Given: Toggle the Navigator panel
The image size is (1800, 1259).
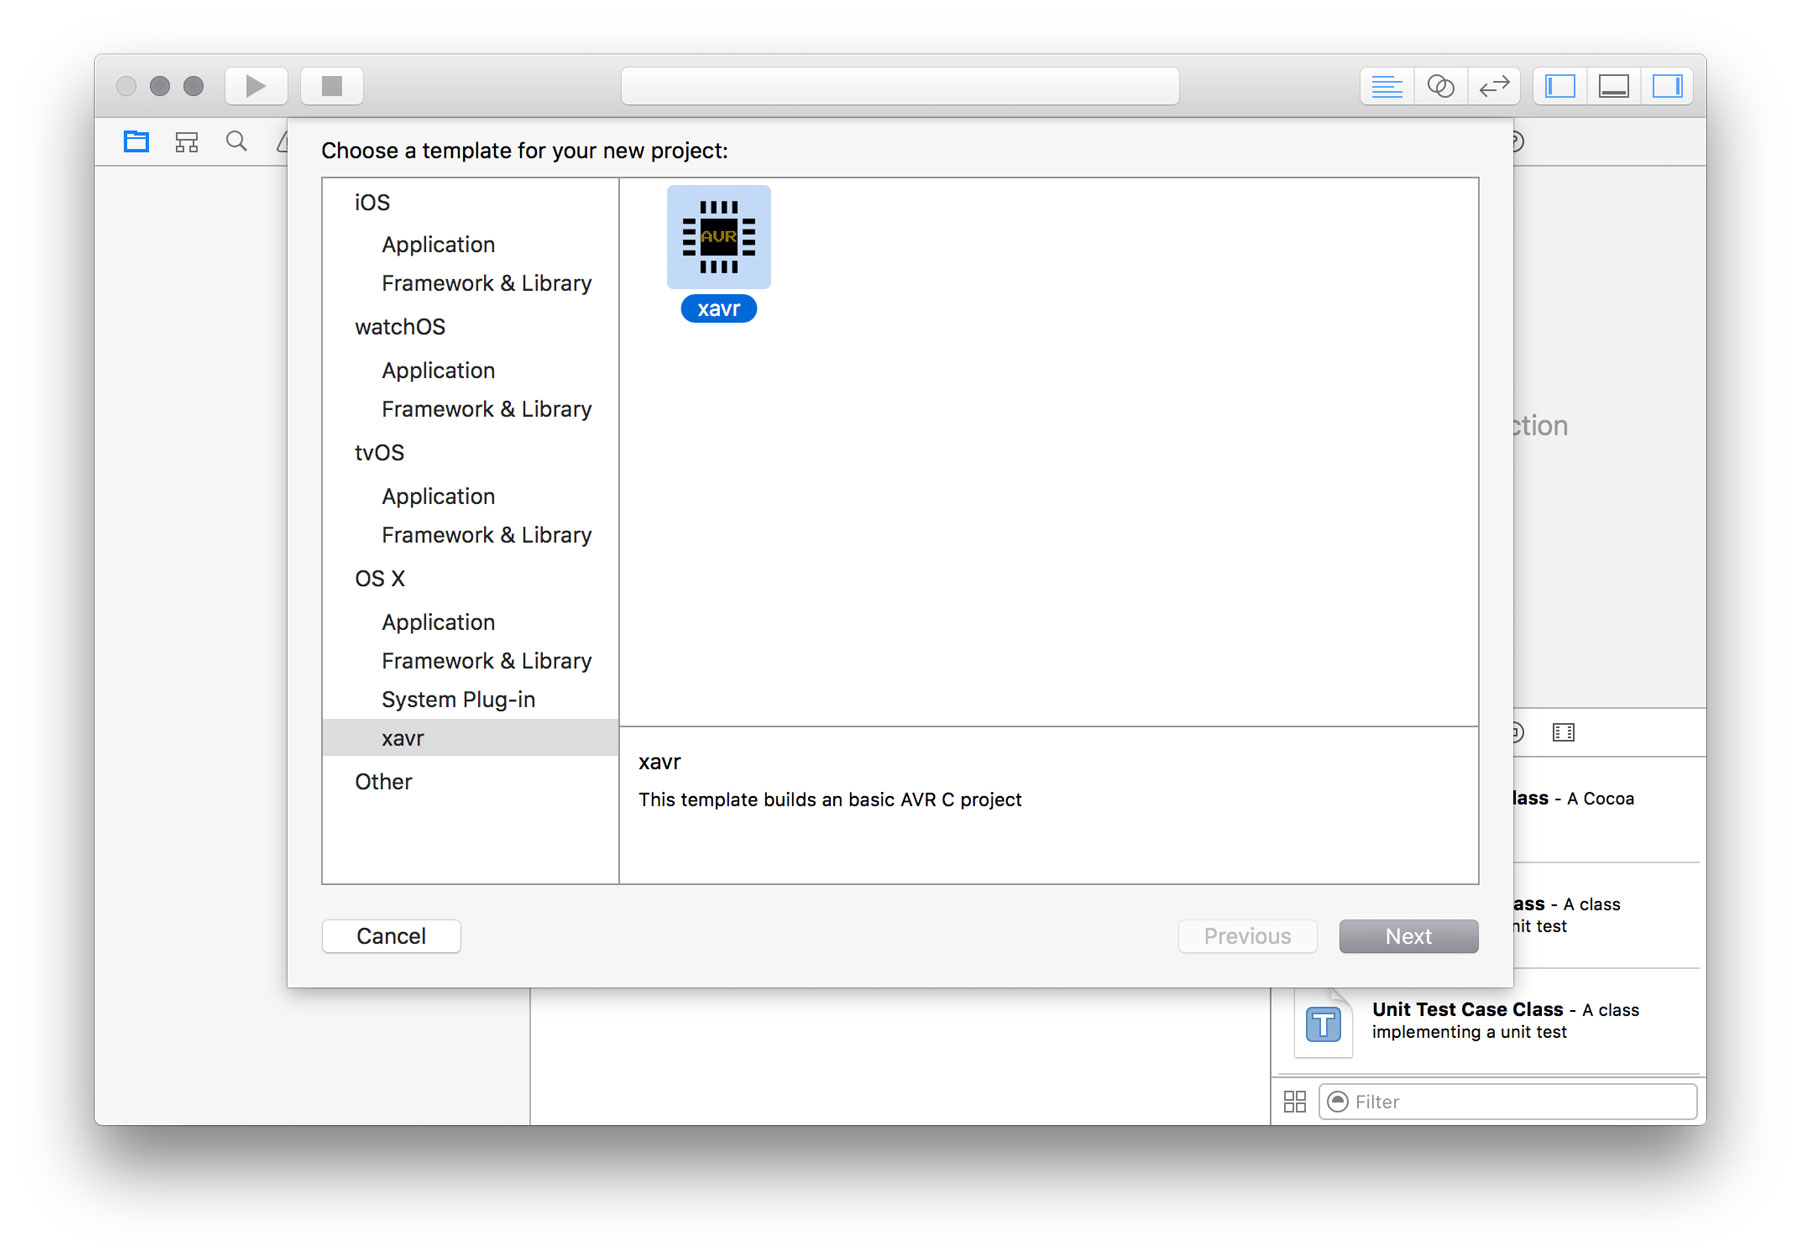Looking at the screenshot, I should tap(1560, 86).
